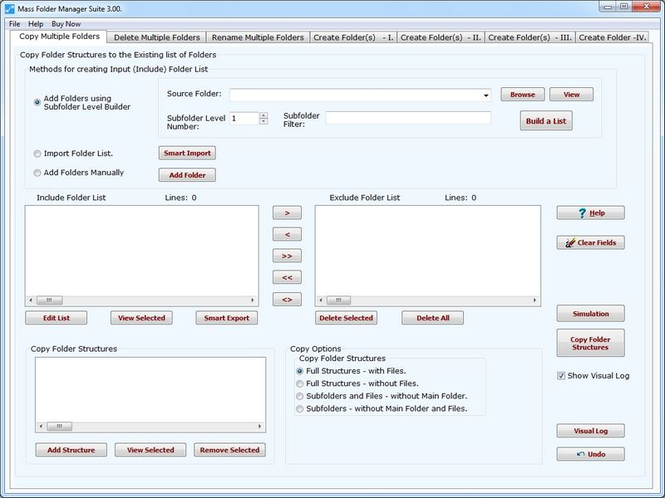Click the Remove Selected button
The height and width of the screenshot is (498, 665).
click(230, 450)
